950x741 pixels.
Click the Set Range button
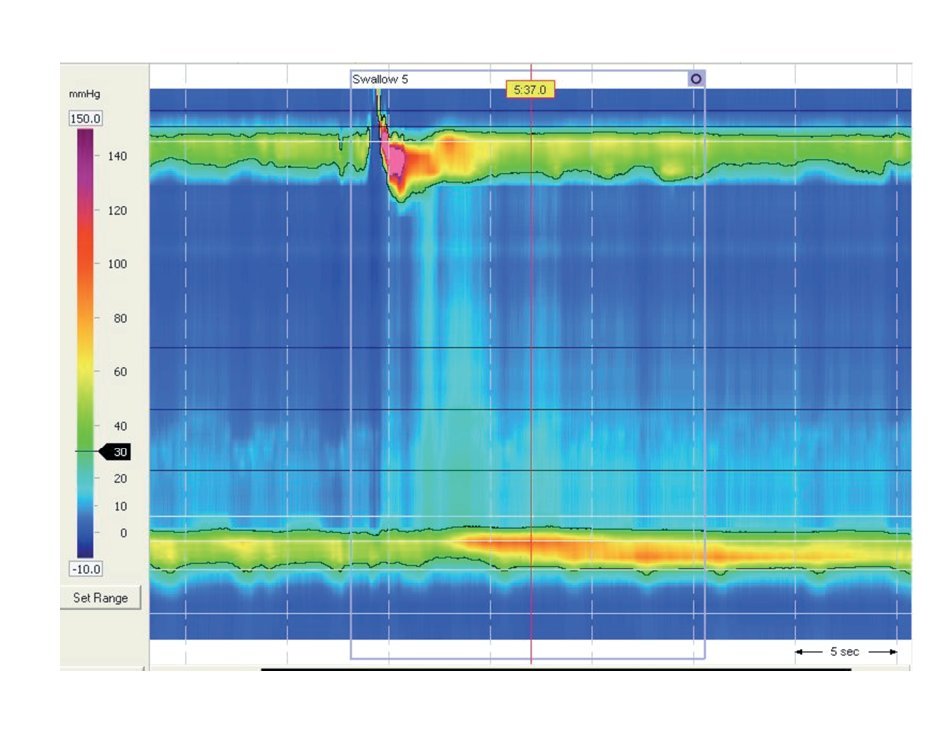pyautogui.click(x=101, y=598)
